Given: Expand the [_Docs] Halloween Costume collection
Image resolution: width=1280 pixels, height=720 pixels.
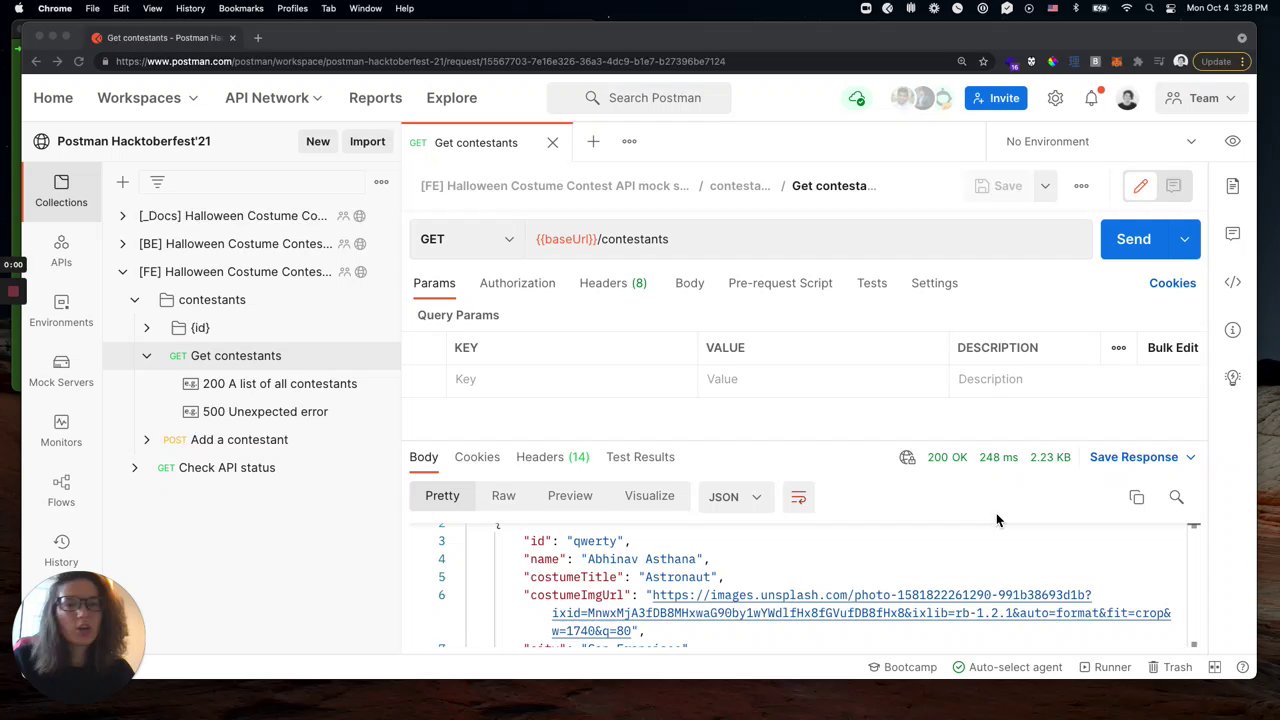Looking at the screenshot, I should tap(122, 216).
